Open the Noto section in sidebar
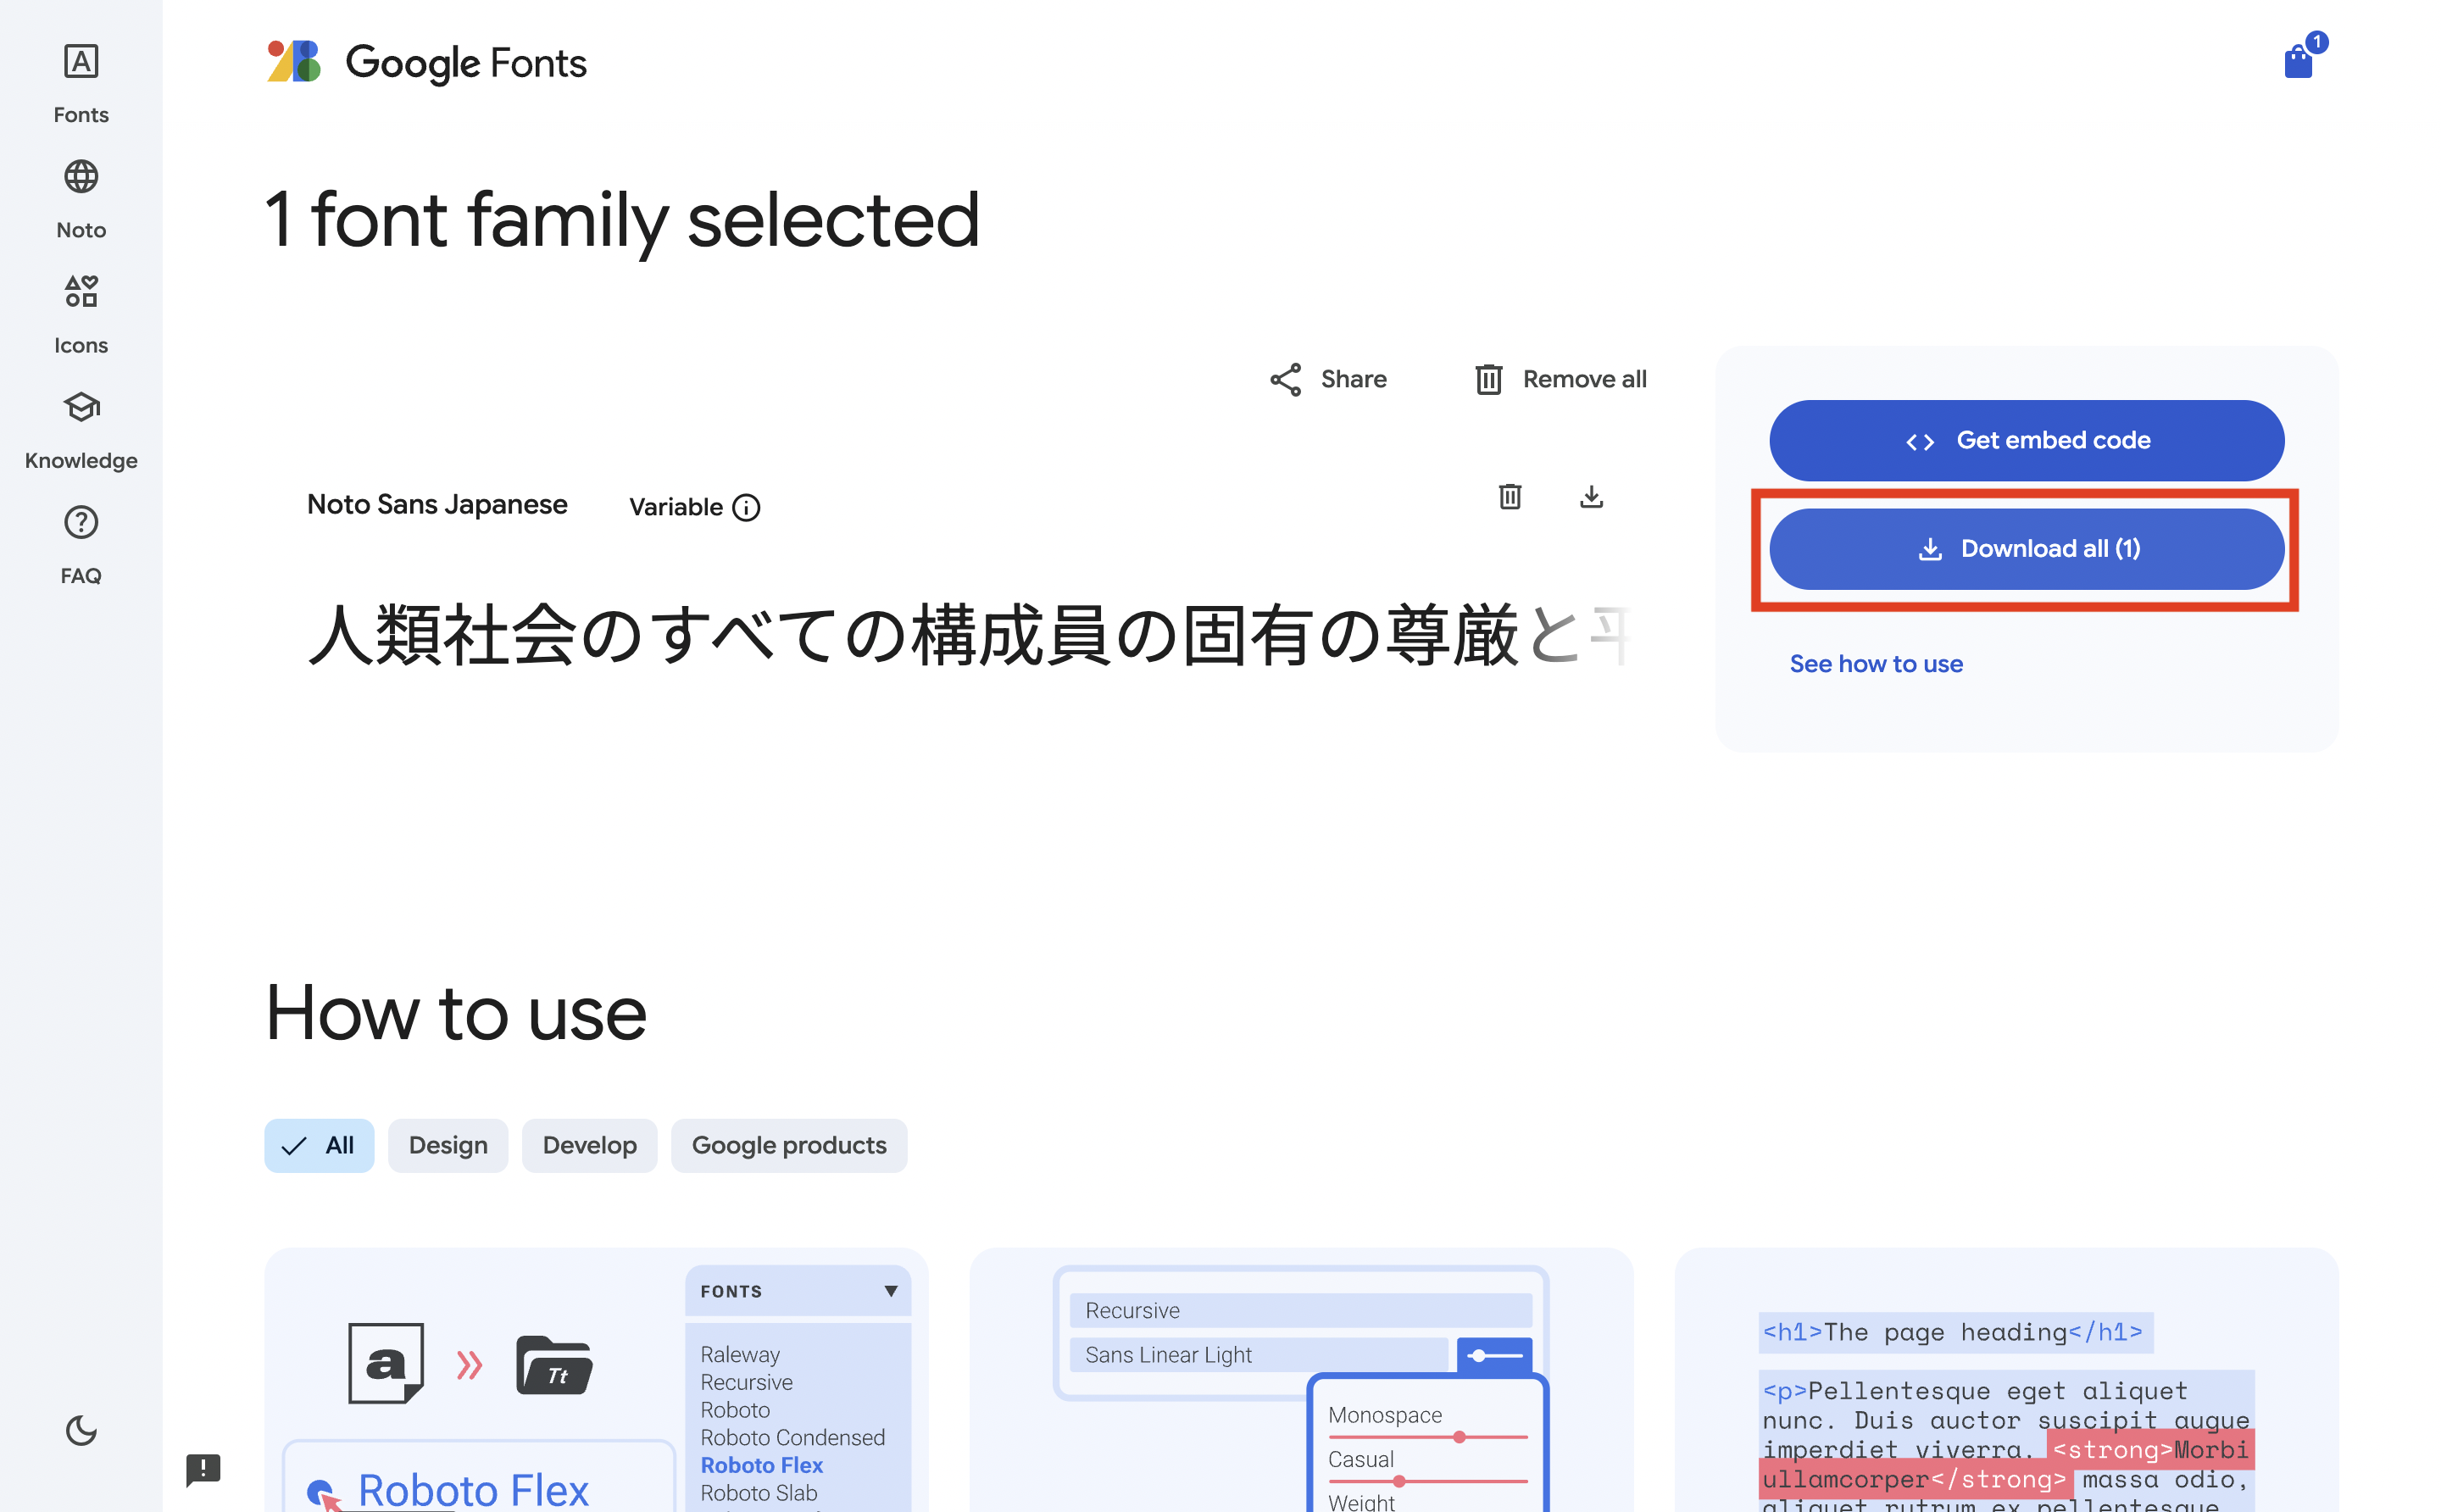Screen dimensions: 2441x1512 pos(81,200)
